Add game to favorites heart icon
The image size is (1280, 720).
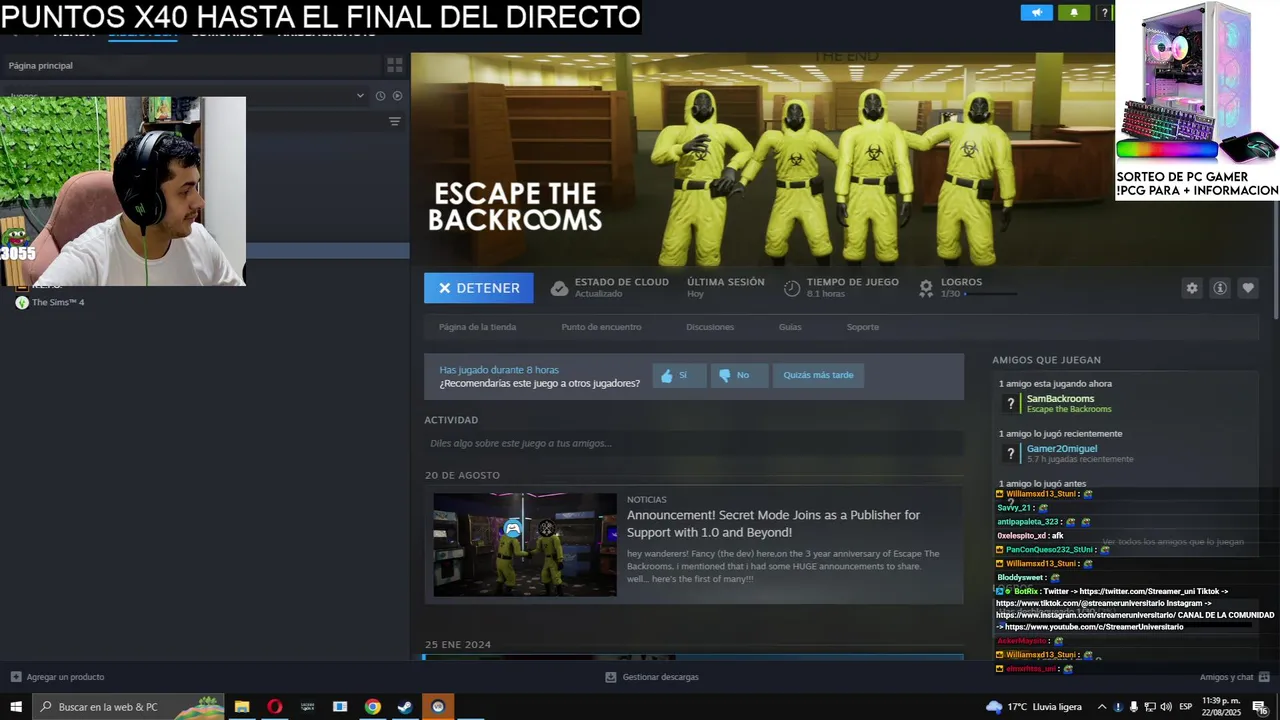(1248, 288)
